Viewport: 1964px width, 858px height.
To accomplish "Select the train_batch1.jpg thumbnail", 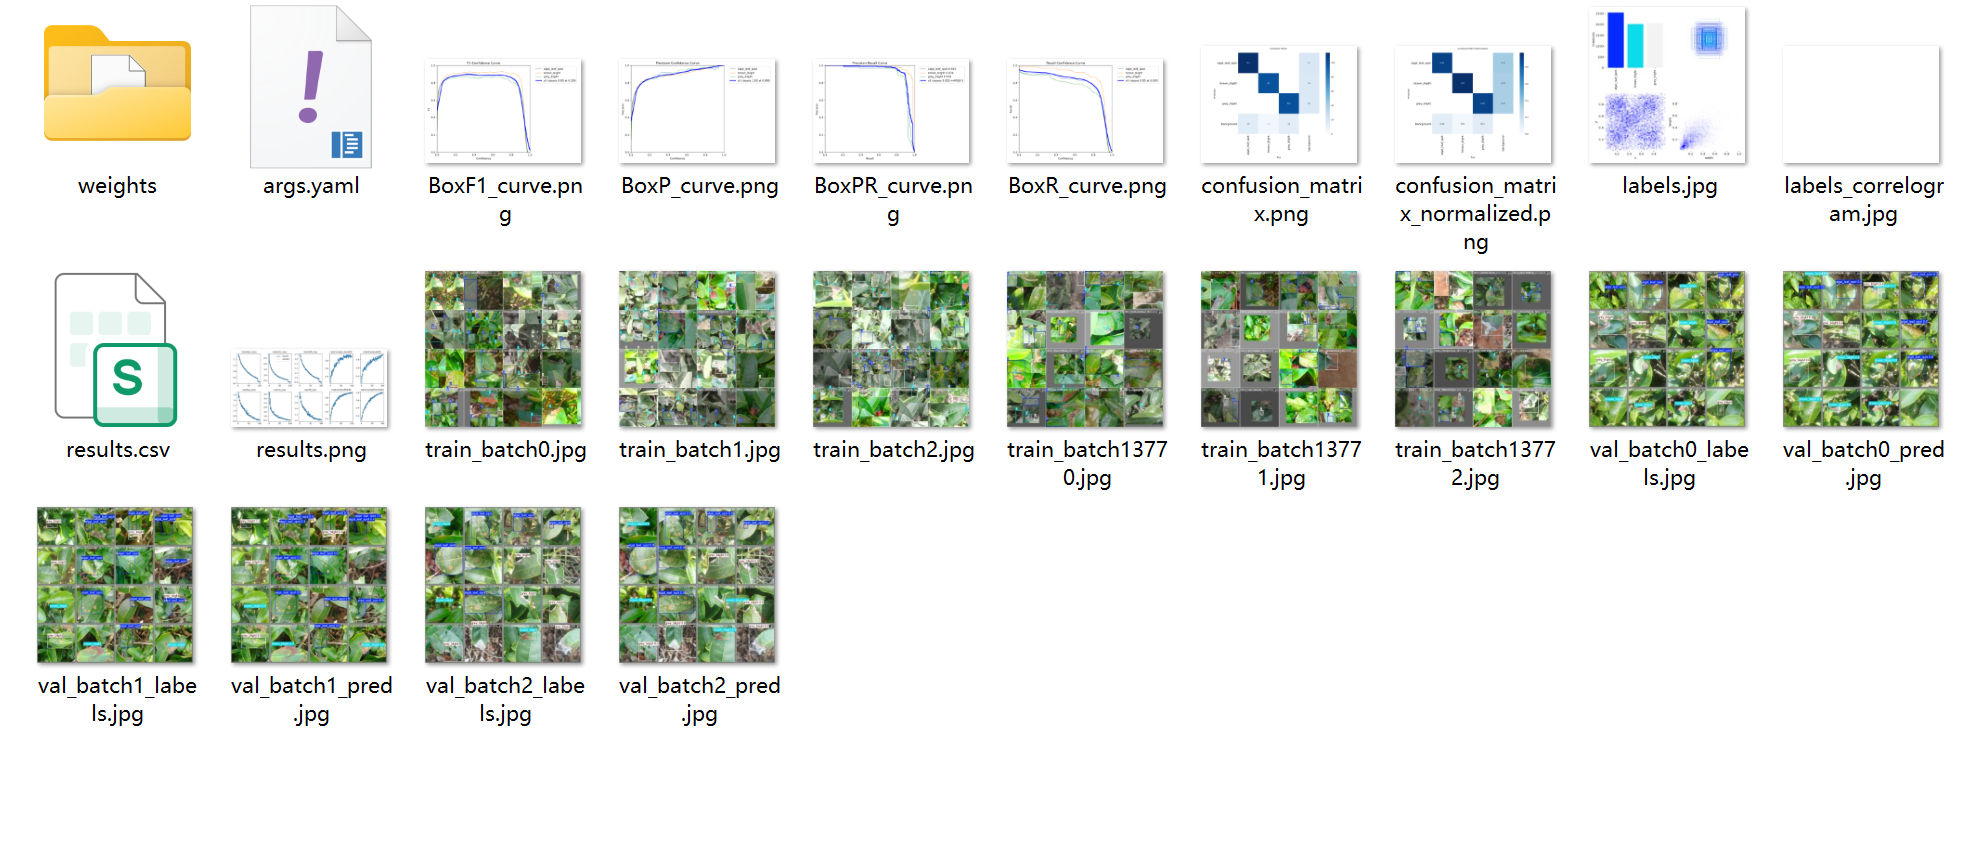I will [x=698, y=349].
